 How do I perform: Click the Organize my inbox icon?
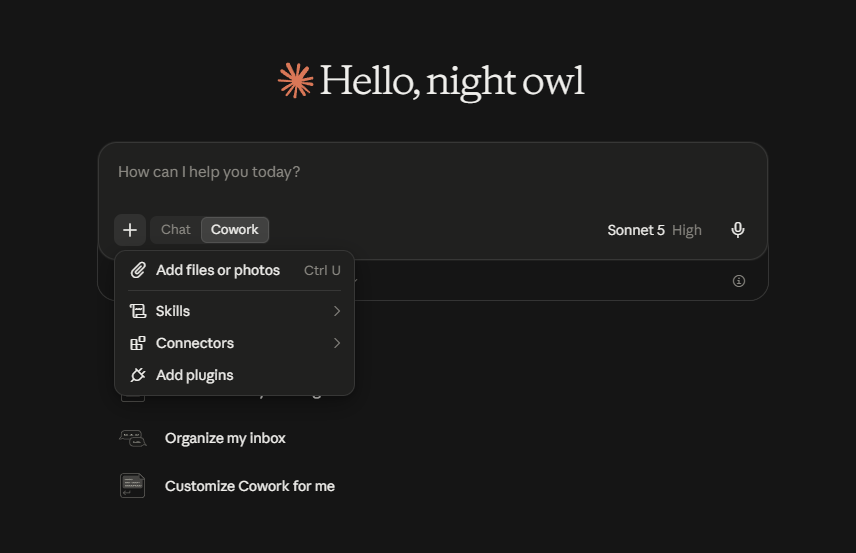click(x=133, y=438)
